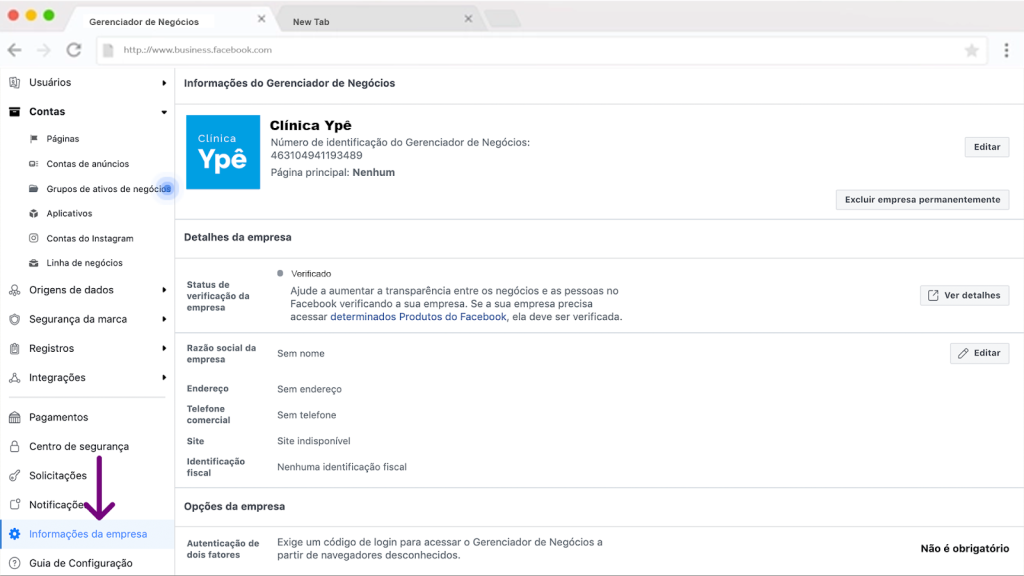The width and height of the screenshot is (1024, 576).
Task: Collapse the Contas section arrow
Action: click(164, 112)
